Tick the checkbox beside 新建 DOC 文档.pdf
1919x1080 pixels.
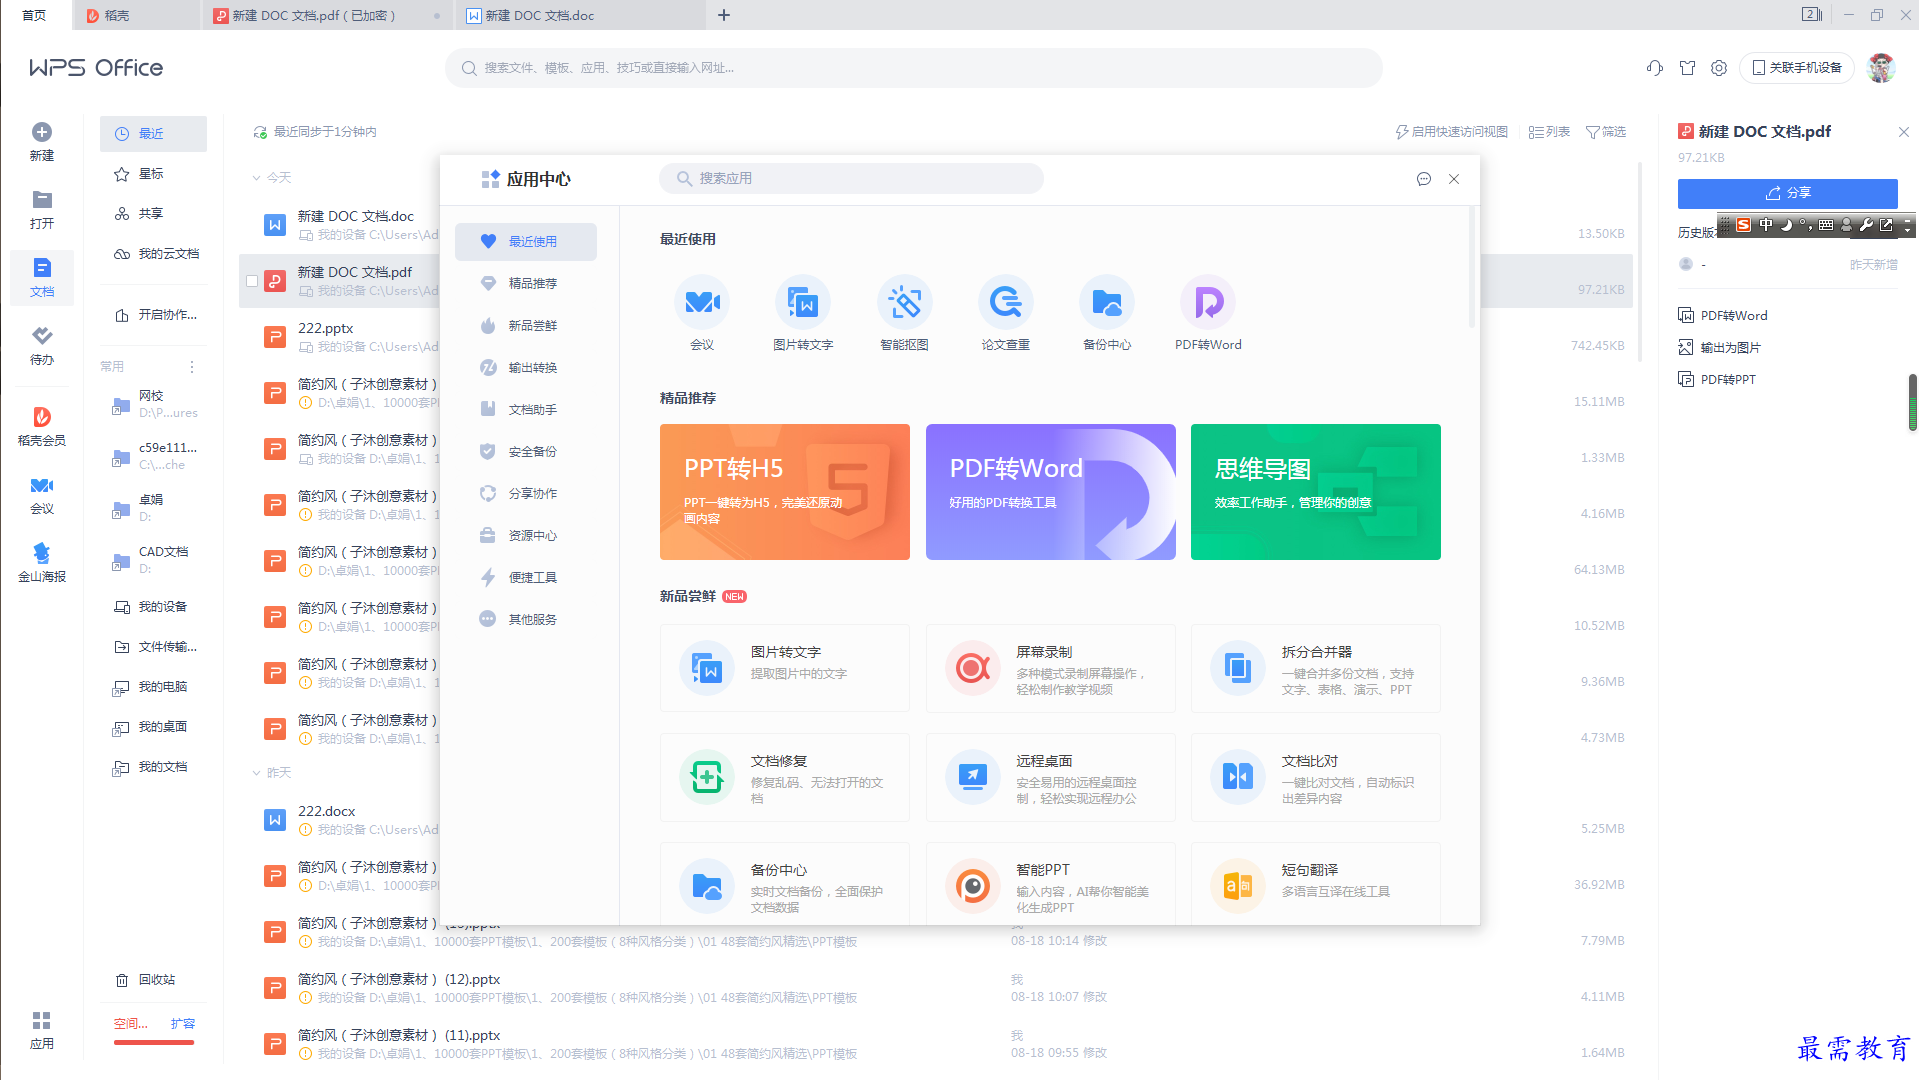click(x=252, y=281)
